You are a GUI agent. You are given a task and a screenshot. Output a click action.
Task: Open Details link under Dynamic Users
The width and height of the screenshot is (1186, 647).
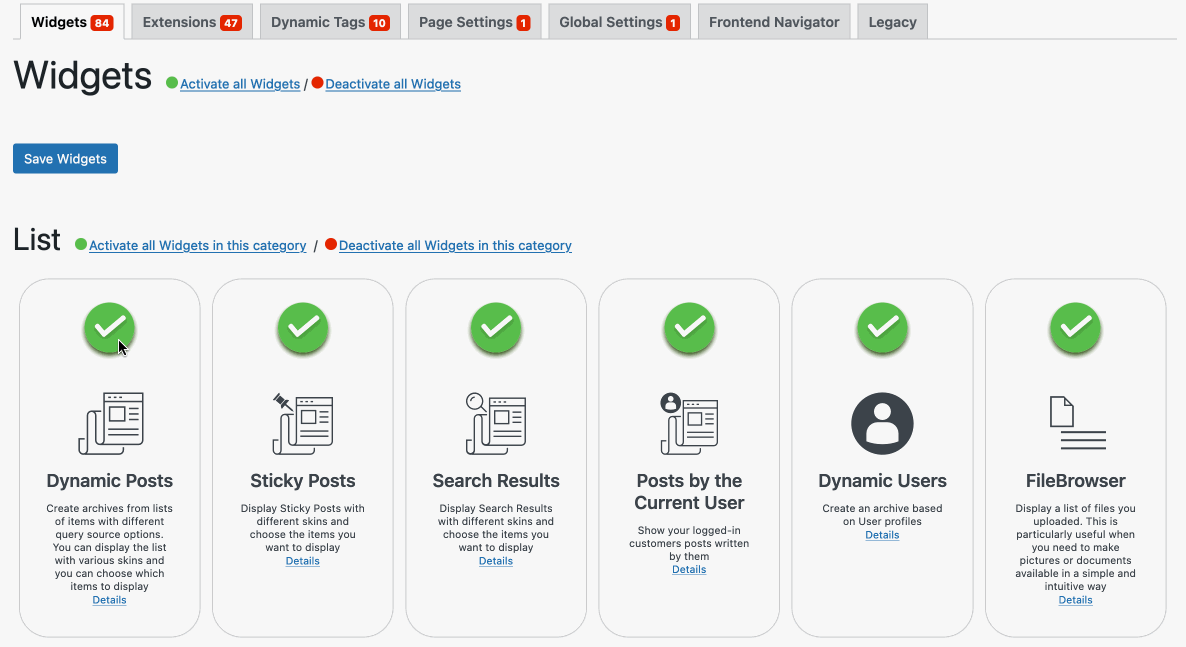pyautogui.click(x=882, y=535)
